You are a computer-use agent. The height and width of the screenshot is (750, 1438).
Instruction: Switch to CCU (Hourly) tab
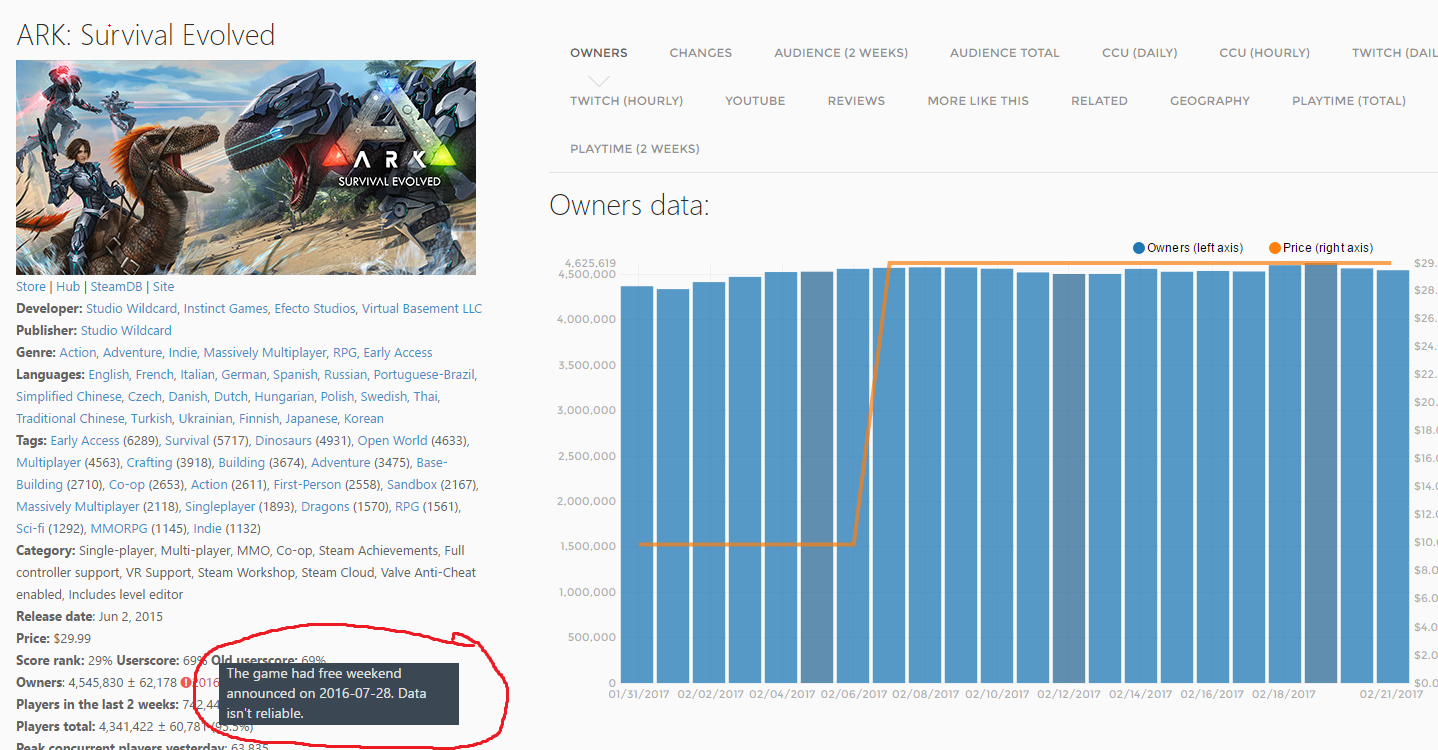tap(1264, 53)
